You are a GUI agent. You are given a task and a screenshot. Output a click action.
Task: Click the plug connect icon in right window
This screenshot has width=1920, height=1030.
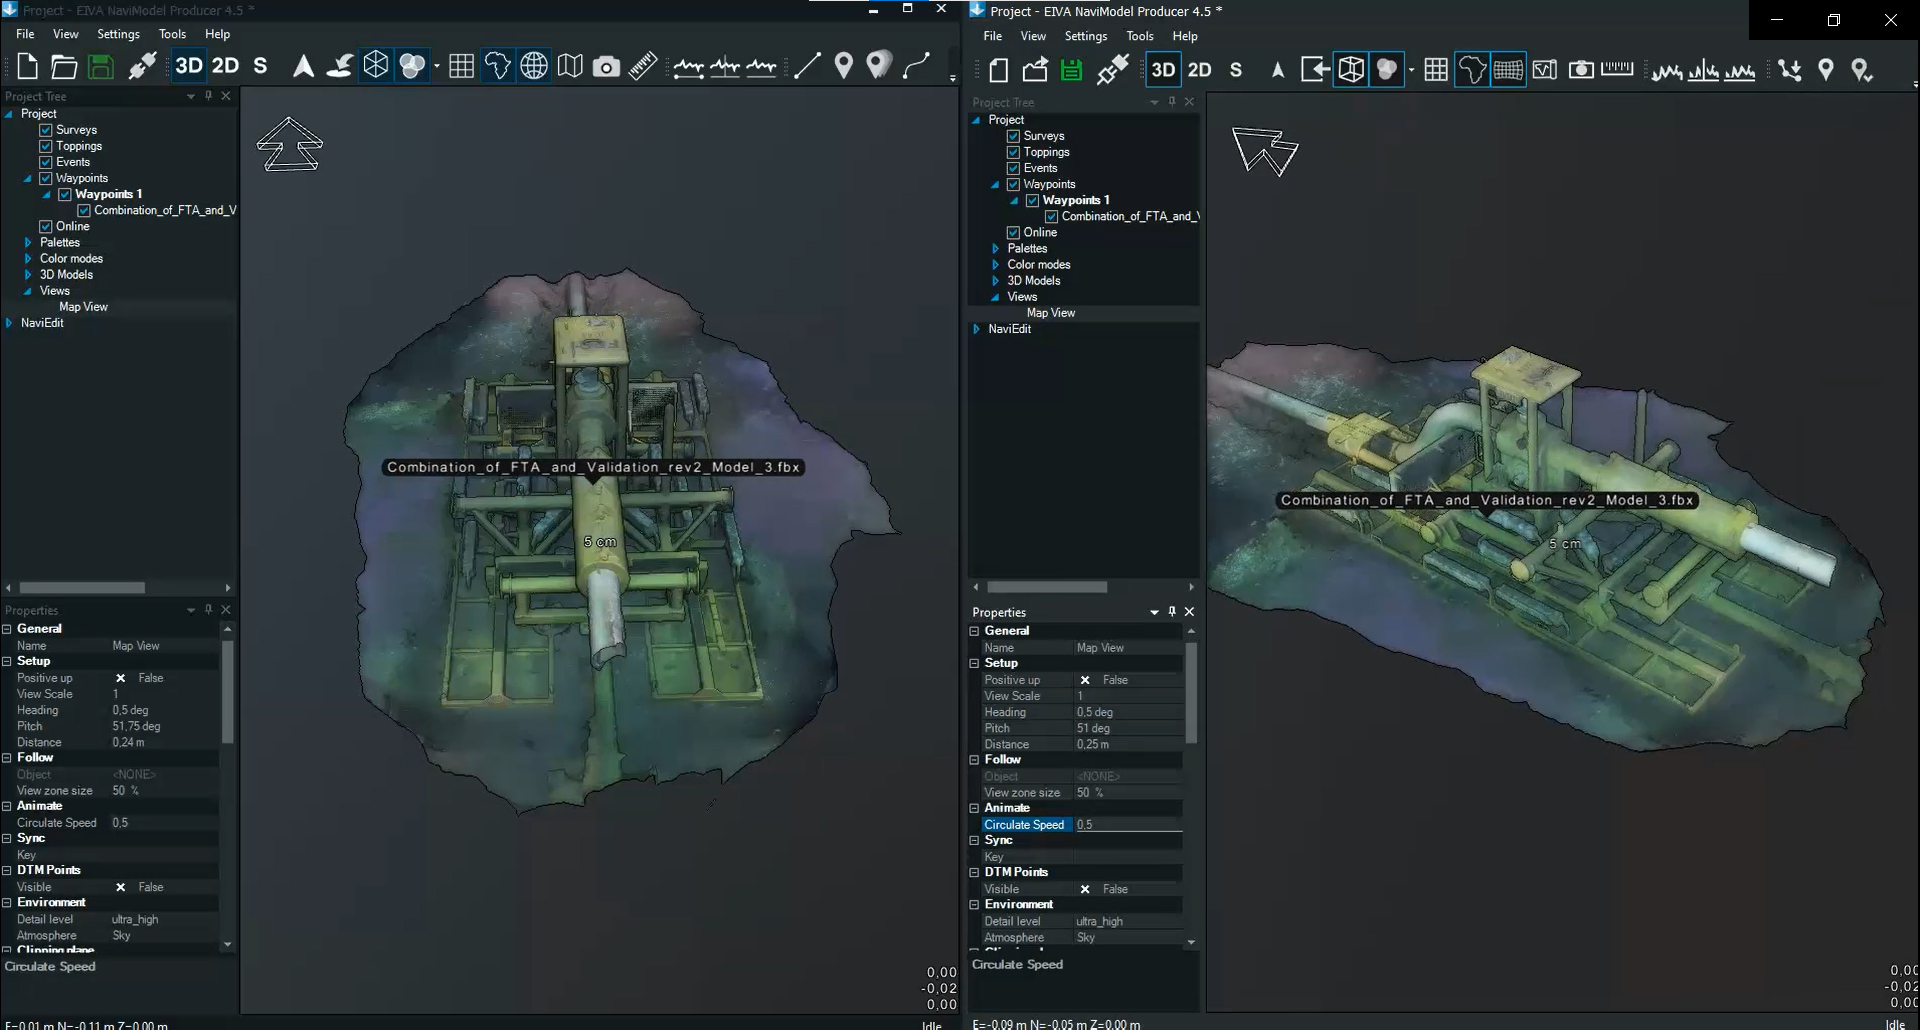tap(1112, 70)
